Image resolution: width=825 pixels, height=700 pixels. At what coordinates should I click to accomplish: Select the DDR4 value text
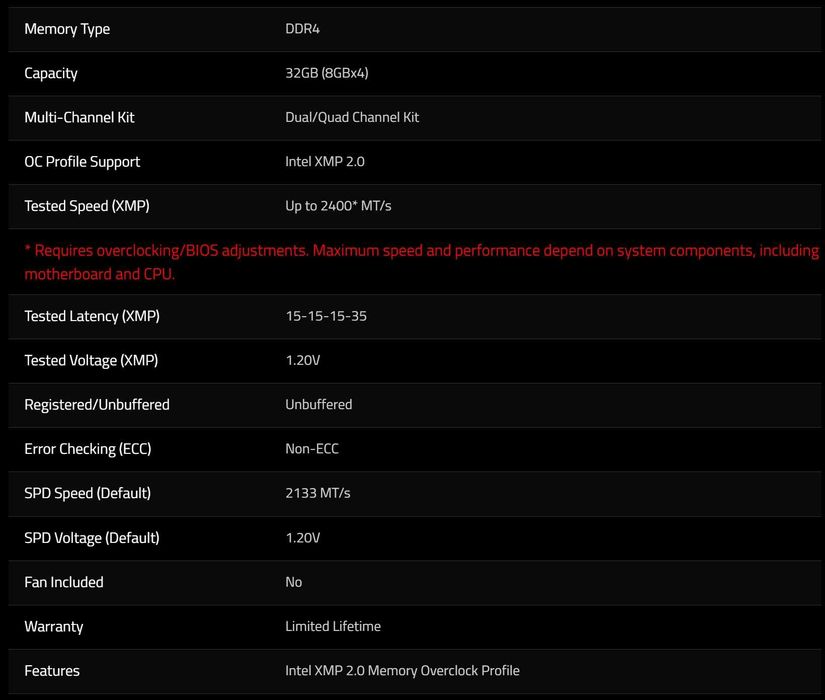[x=302, y=28]
